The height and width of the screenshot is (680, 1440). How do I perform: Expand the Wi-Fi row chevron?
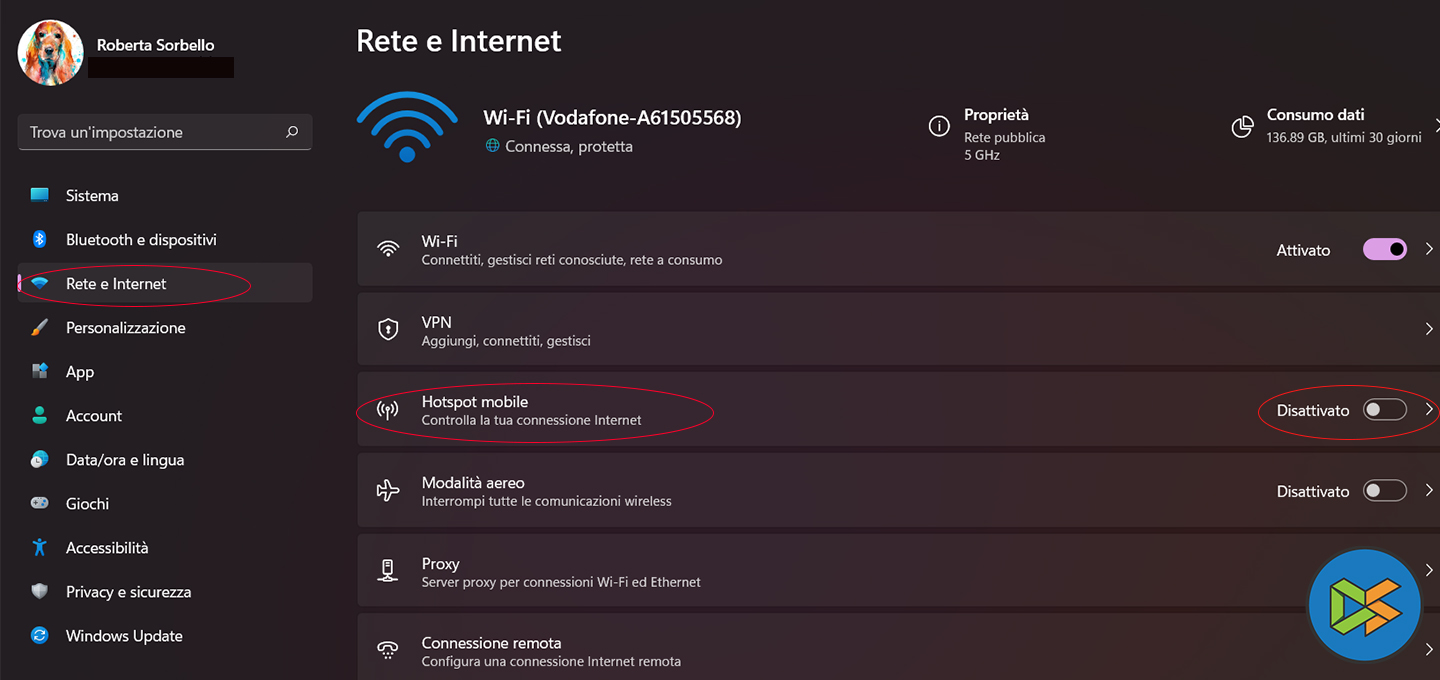(1429, 249)
